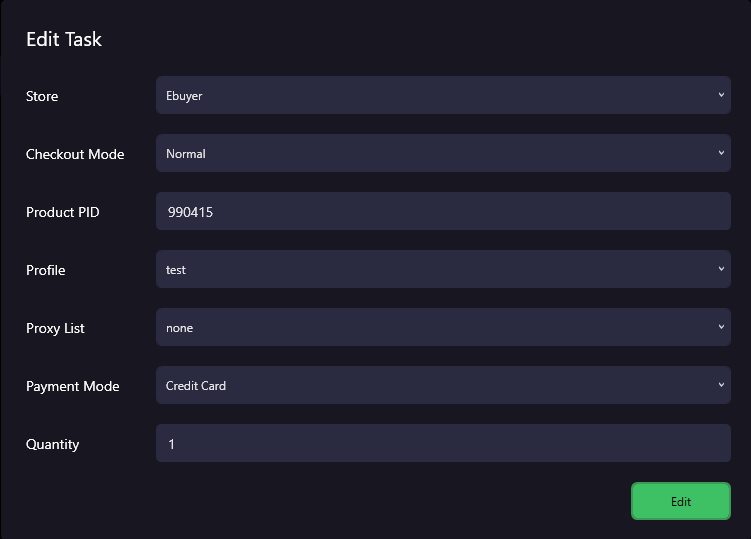Click the Product PID field label

pos(63,213)
